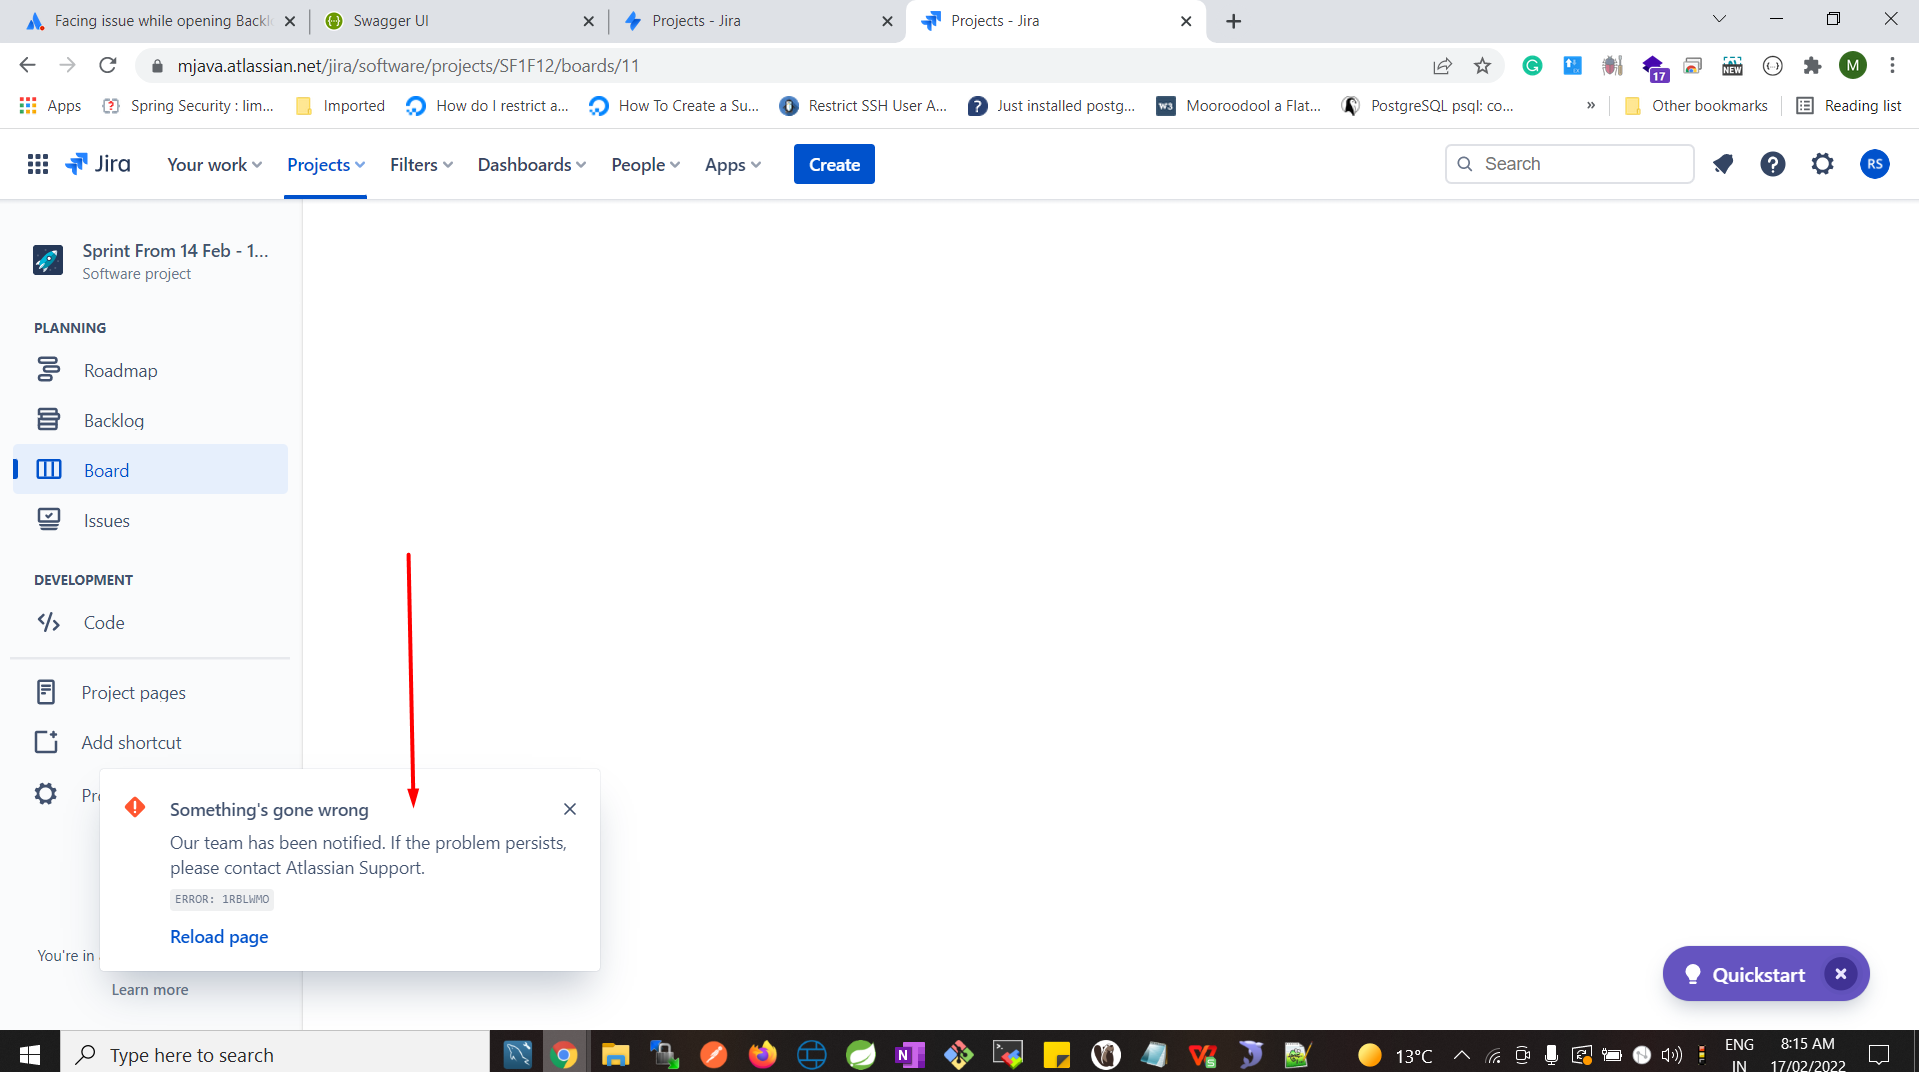
Task: Click the Reload page link
Action: [218, 937]
